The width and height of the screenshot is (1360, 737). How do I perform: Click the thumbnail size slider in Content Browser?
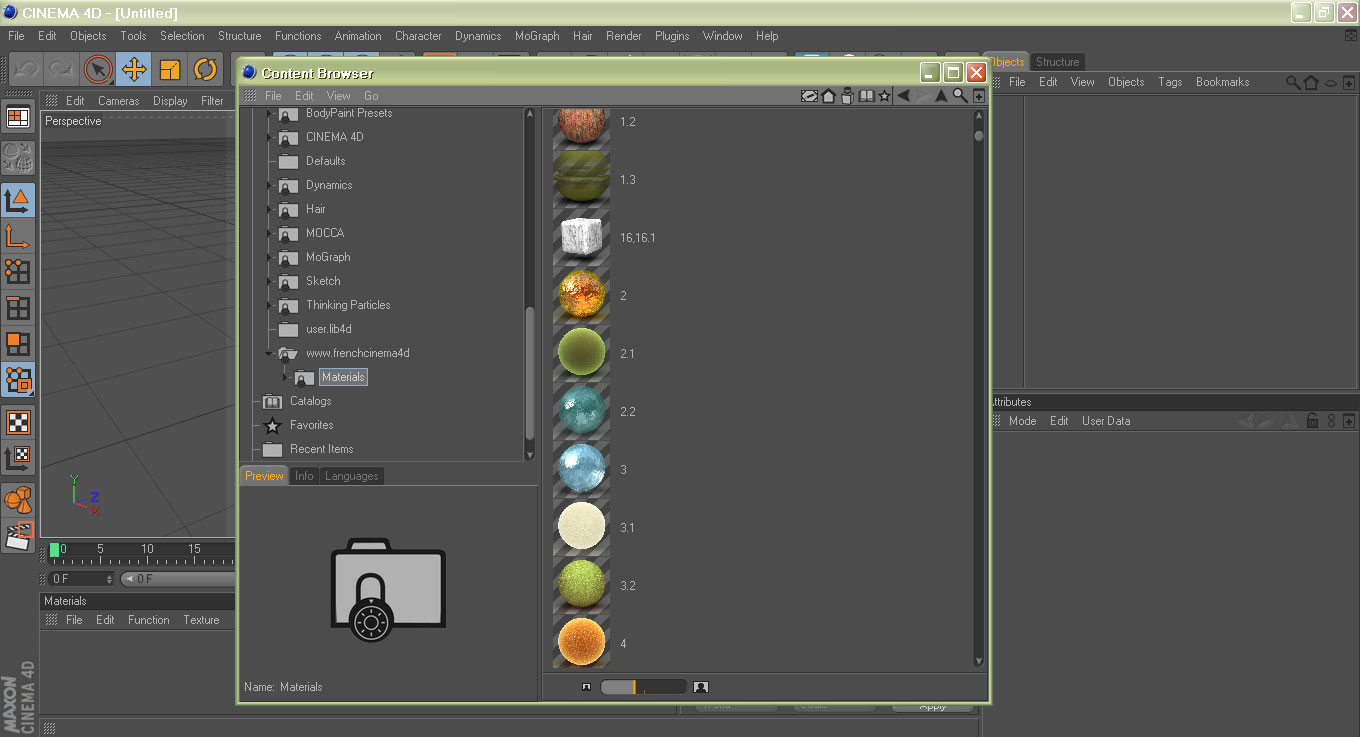643,687
